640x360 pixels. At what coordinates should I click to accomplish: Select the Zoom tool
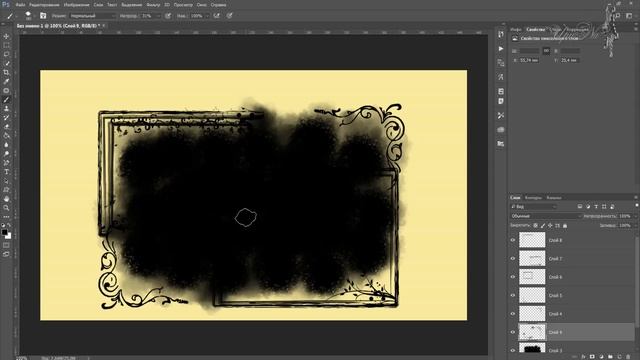pyautogui.click(x=6, y=208)
